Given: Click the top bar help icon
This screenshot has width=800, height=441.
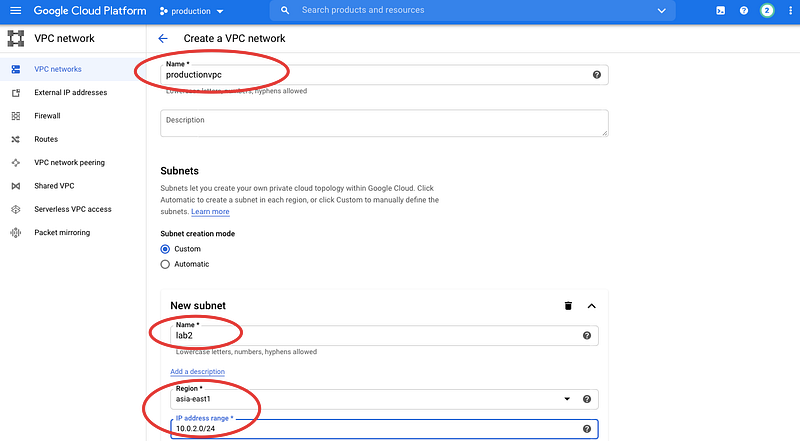Looking at the screenshot, I should tap(744, 10).
